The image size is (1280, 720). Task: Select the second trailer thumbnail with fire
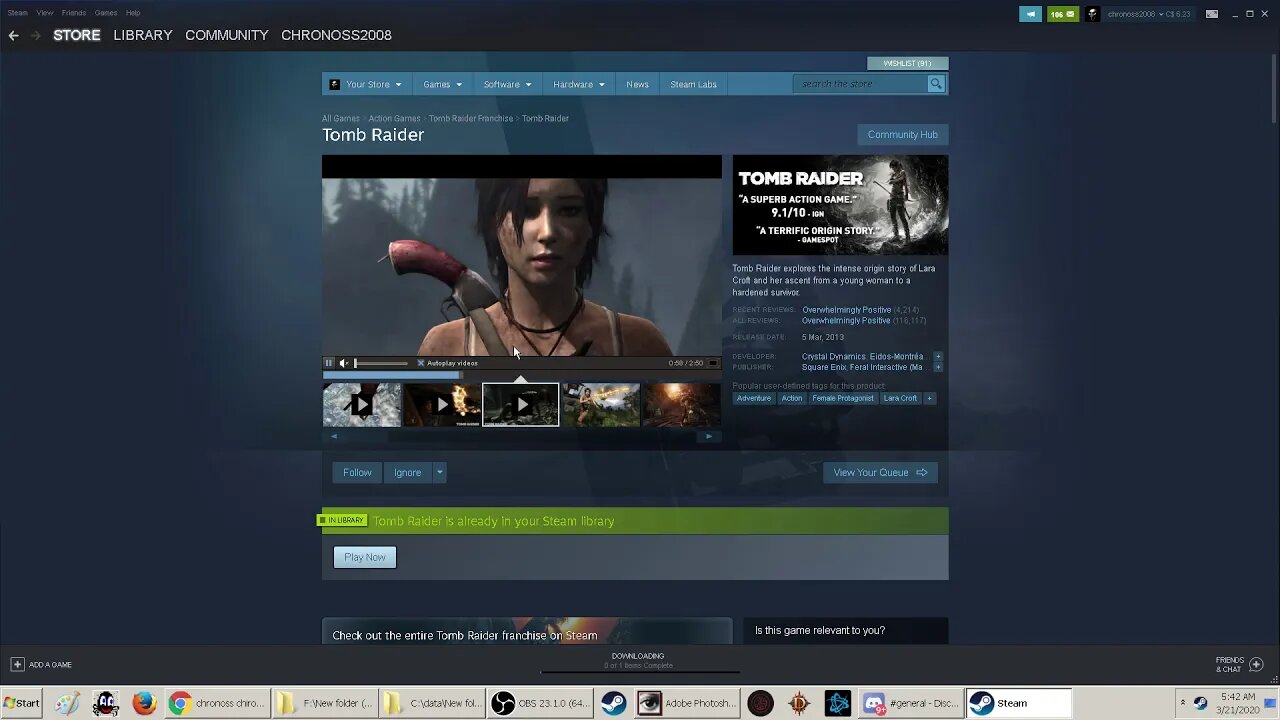(441, 405)
